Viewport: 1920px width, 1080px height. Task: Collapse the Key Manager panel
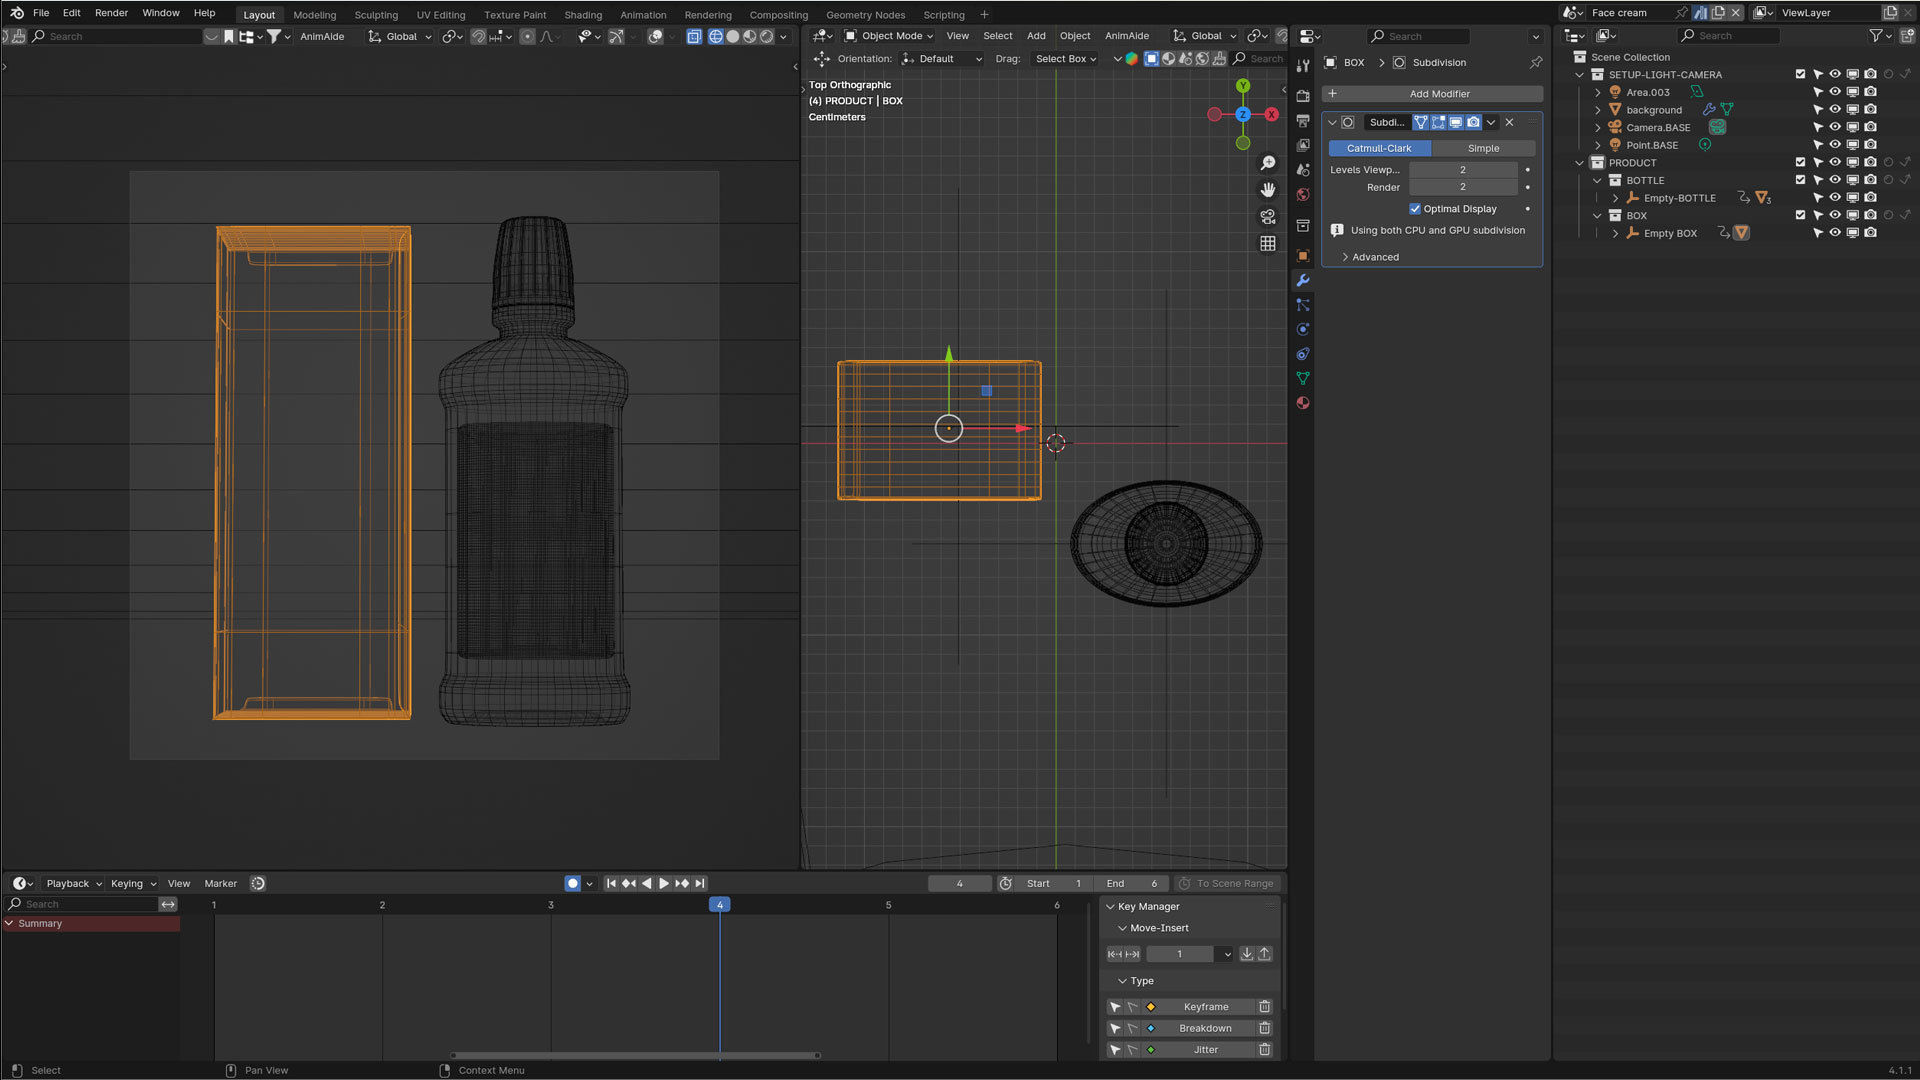(1110, 907)
